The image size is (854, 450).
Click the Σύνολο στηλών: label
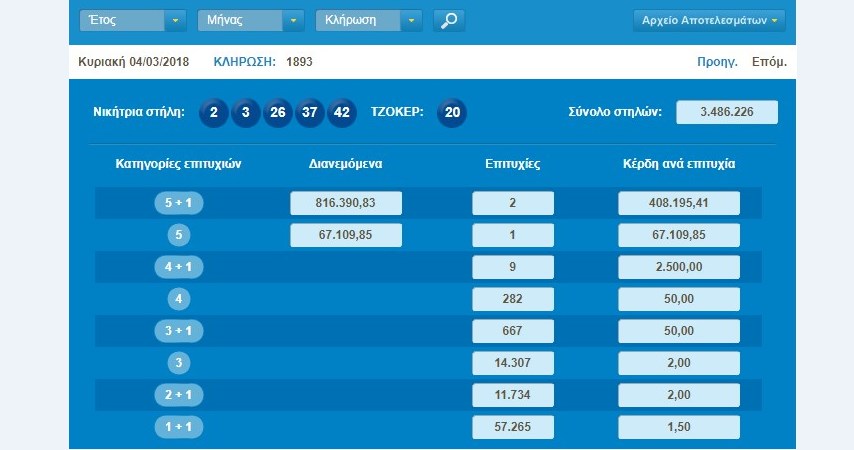point(615,112)
